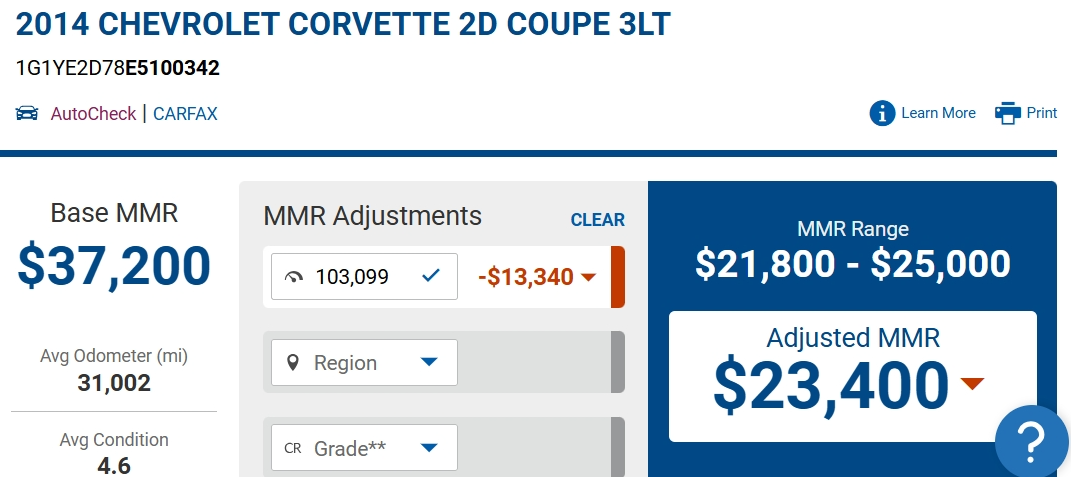
Task: Click the CR icon beside Grade
Action: tap(293, 448)
